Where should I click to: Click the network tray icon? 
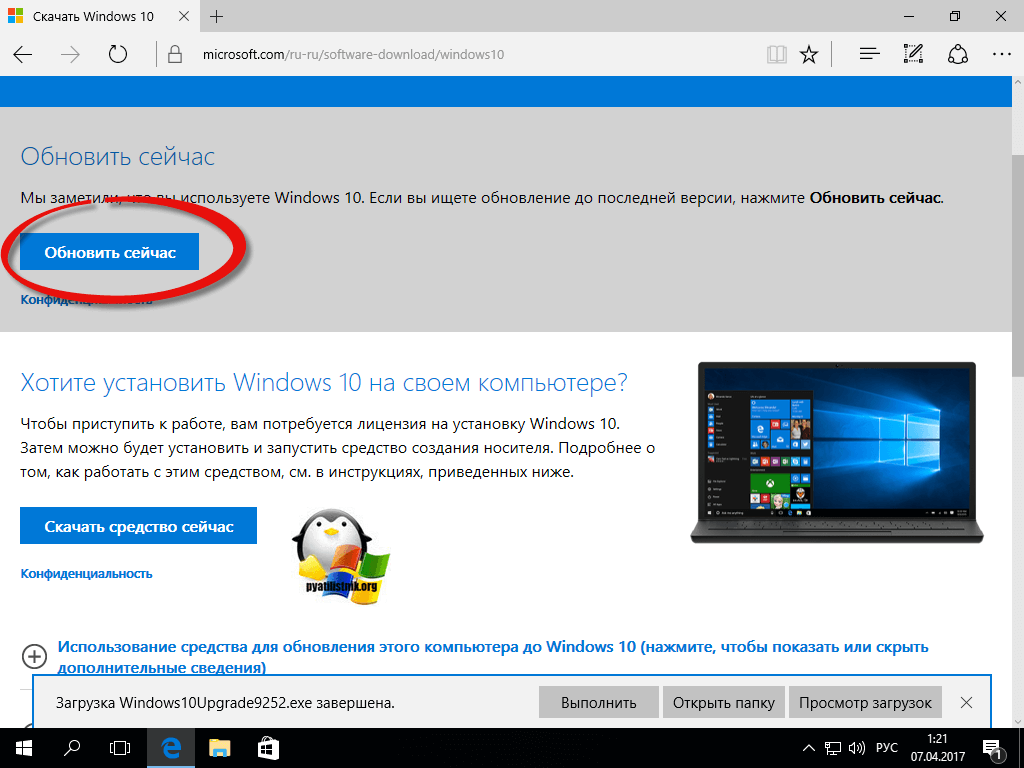click(833, 748)
